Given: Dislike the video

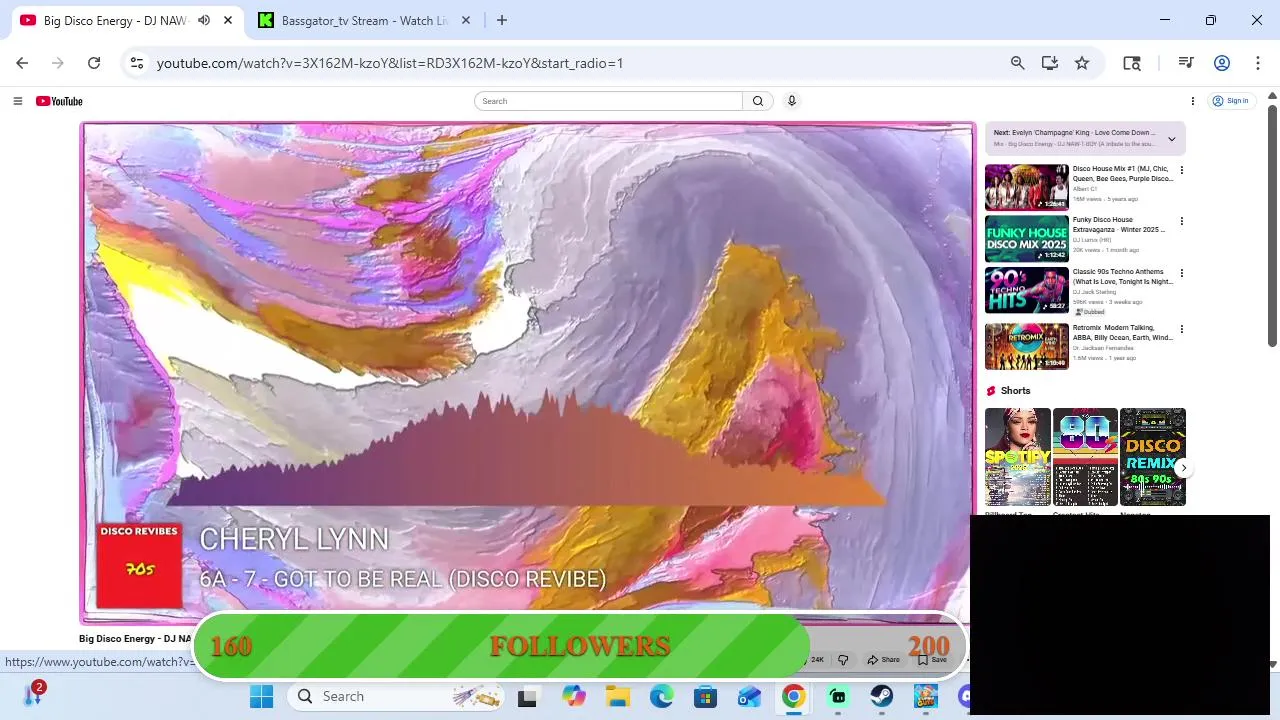Looking at the screenshot, I should [843, 660].
